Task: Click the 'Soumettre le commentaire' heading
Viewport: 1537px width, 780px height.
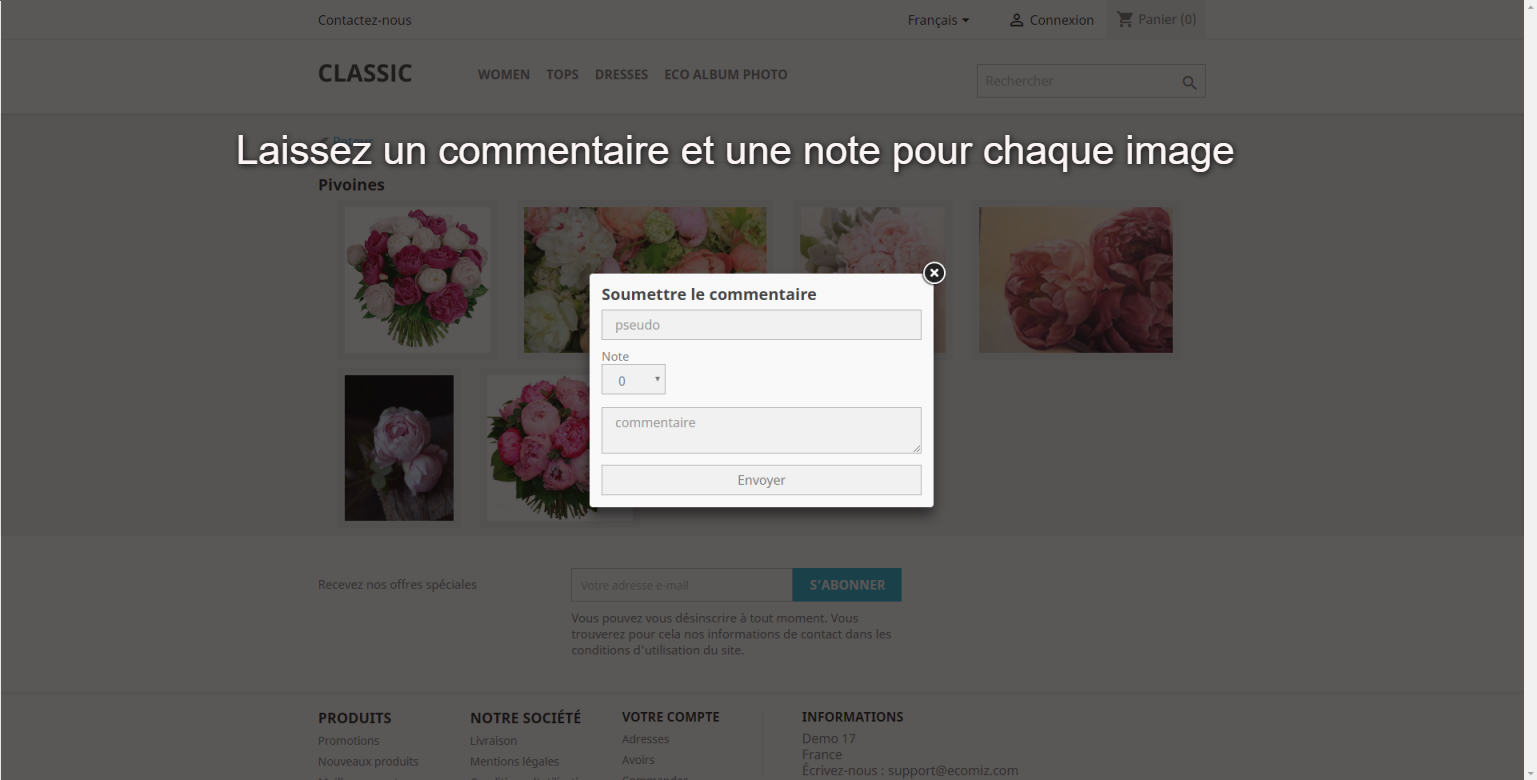Action: (x=709, y=294)
